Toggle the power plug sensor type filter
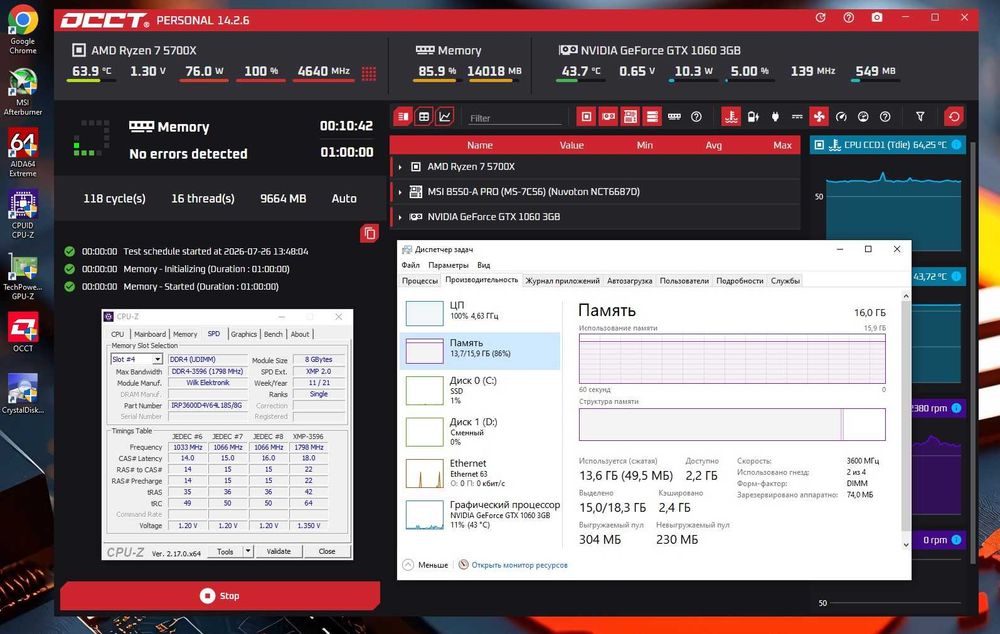 (775, 117)
